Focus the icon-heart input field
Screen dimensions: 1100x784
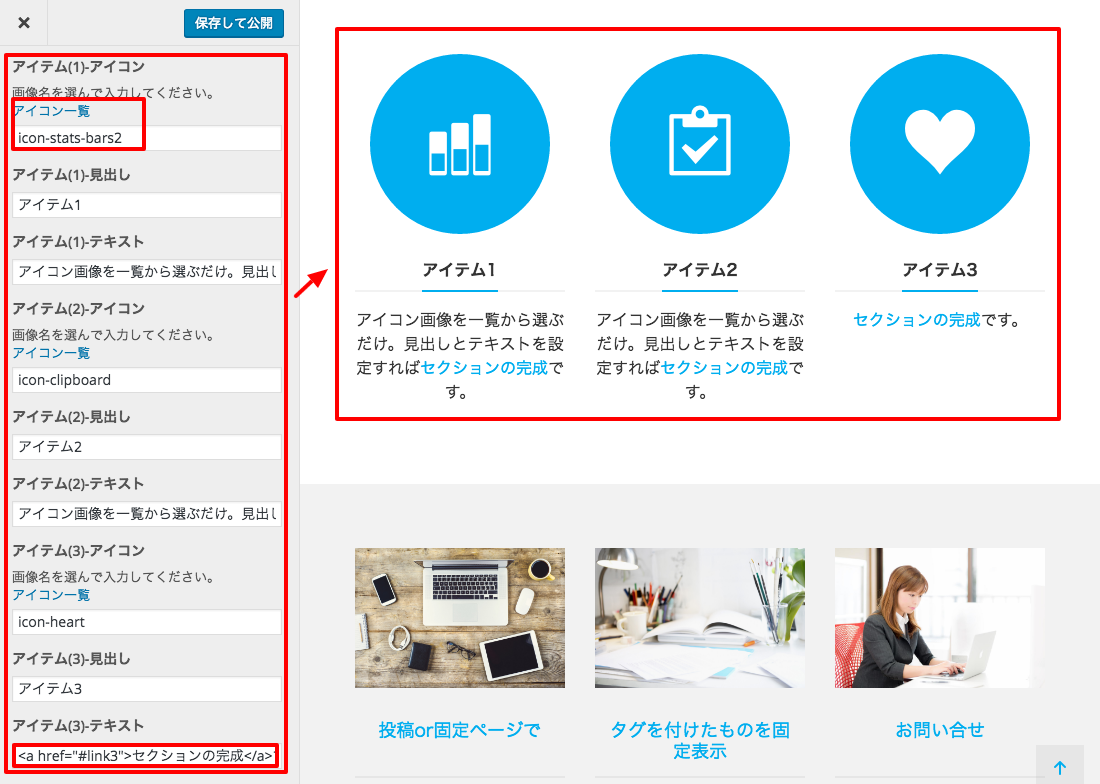pos(147,622)
